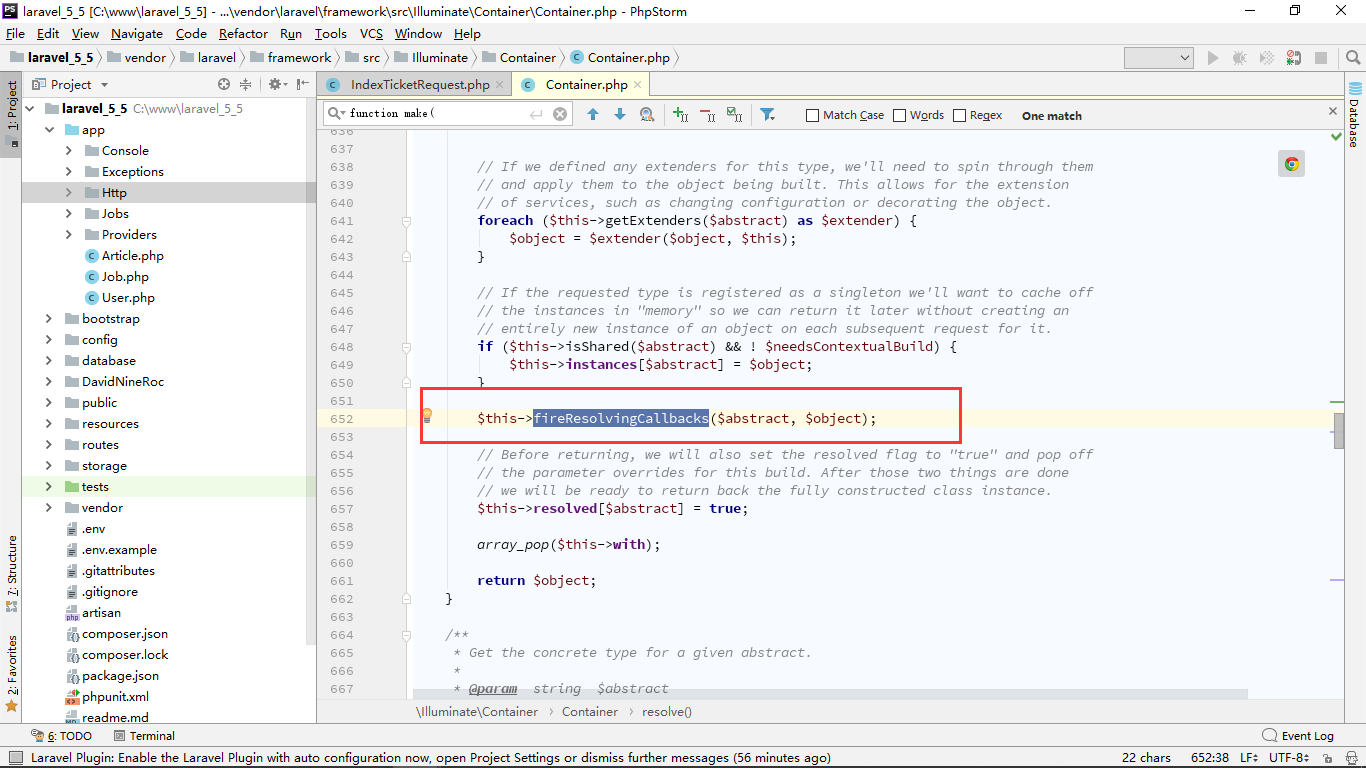Unselect occurrence icon in find bar

707,115
